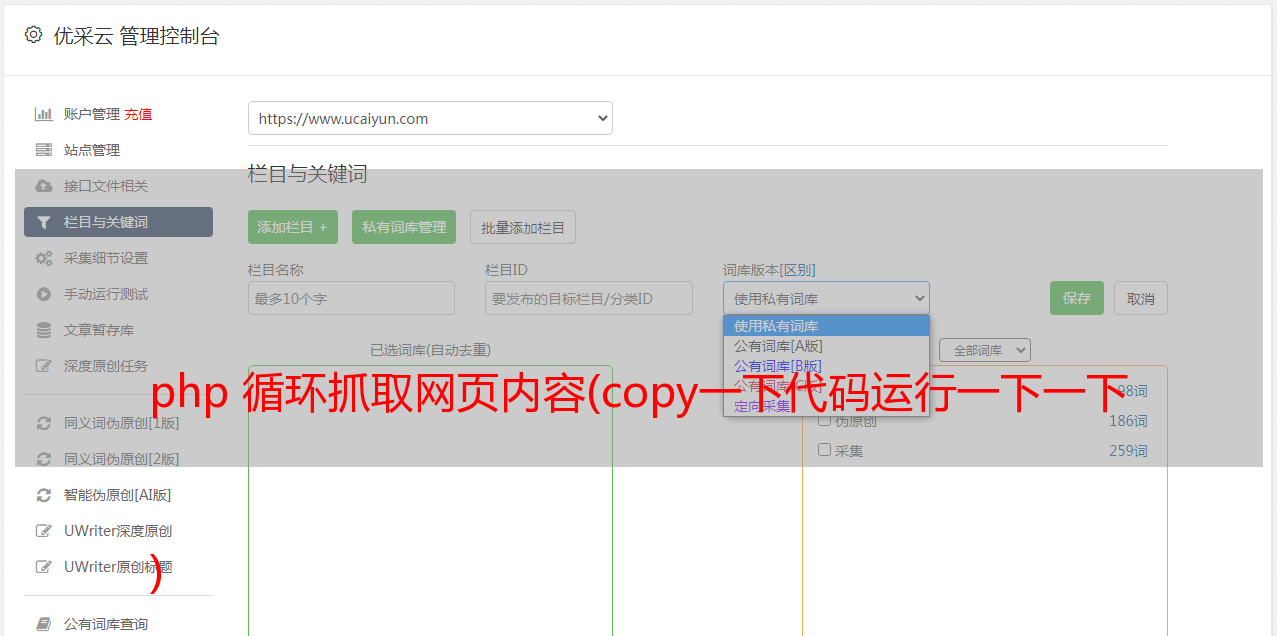Click the database icon for 文章暂存库

(44, 330)
